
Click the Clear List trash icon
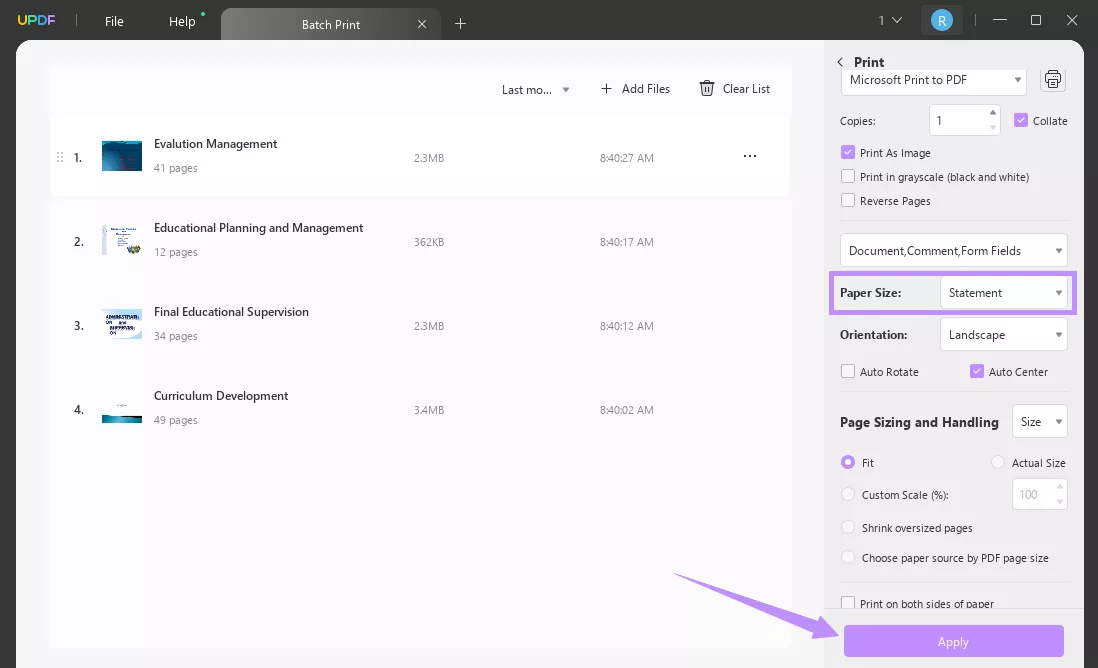point(707,89)
